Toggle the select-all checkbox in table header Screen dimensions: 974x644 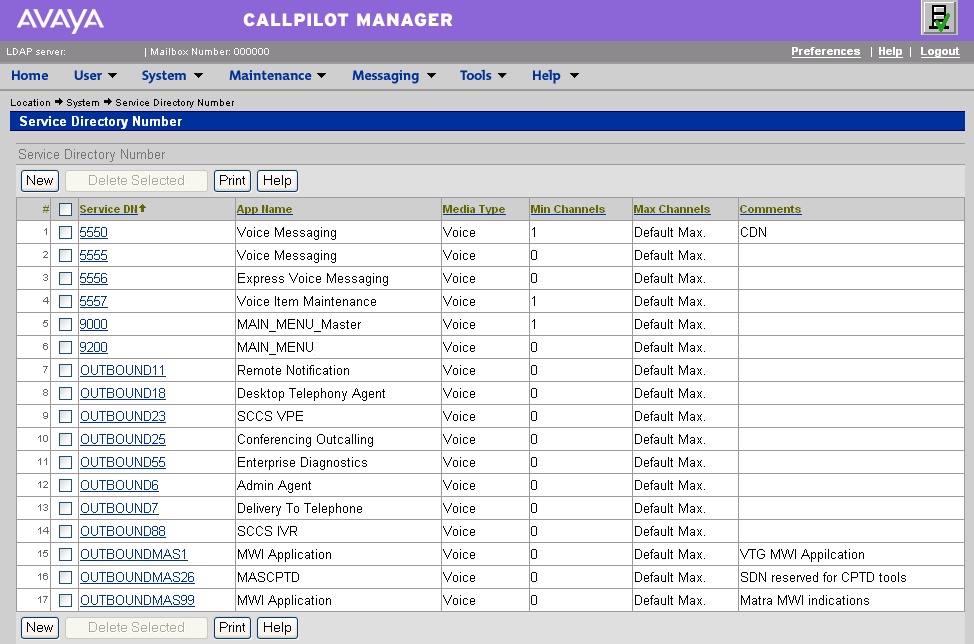click(x=65, y=210)
